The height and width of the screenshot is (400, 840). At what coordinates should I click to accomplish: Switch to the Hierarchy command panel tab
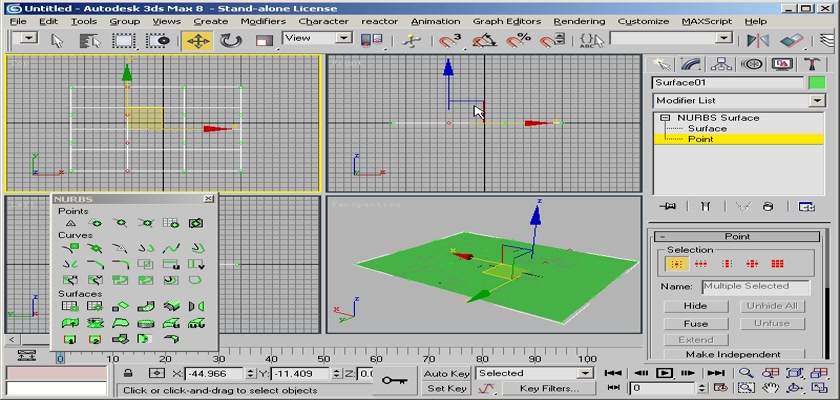722,64
